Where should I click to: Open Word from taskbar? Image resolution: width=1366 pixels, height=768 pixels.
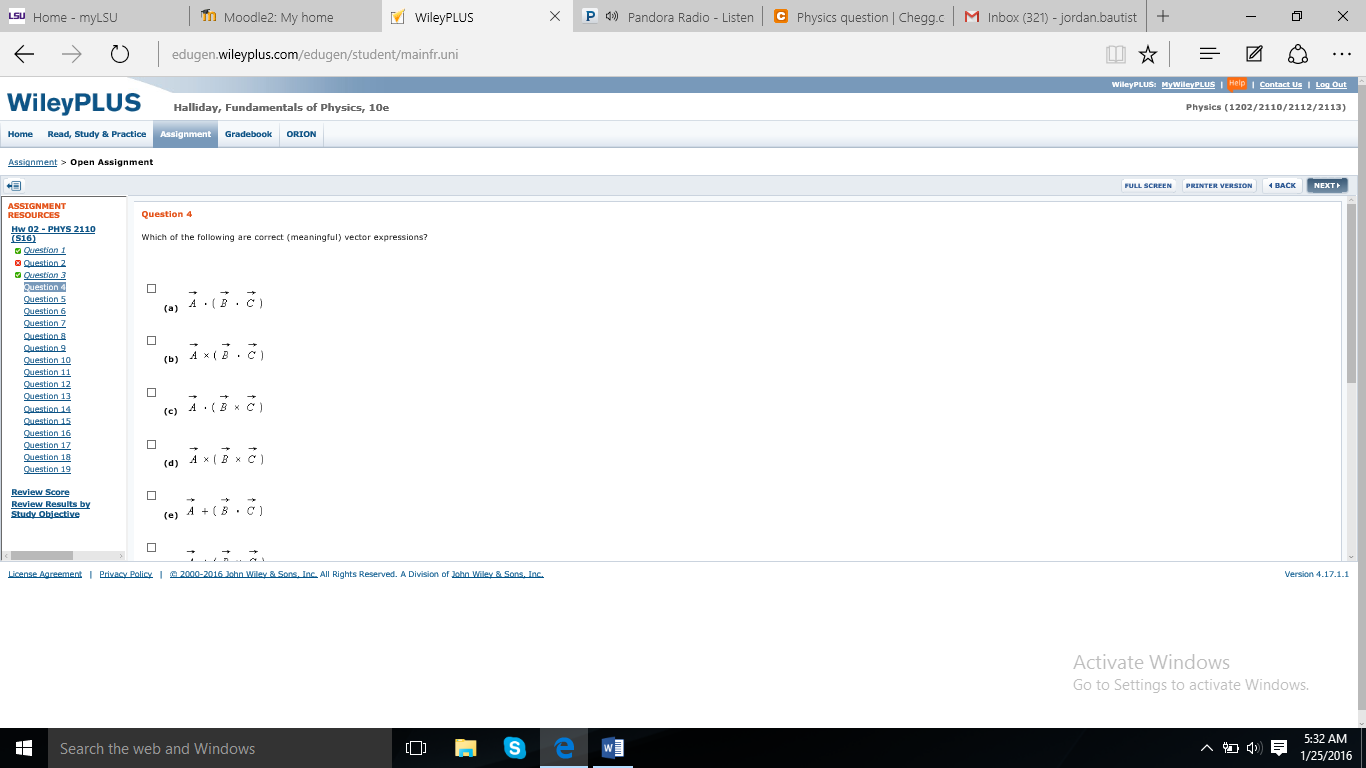[613, 748]
